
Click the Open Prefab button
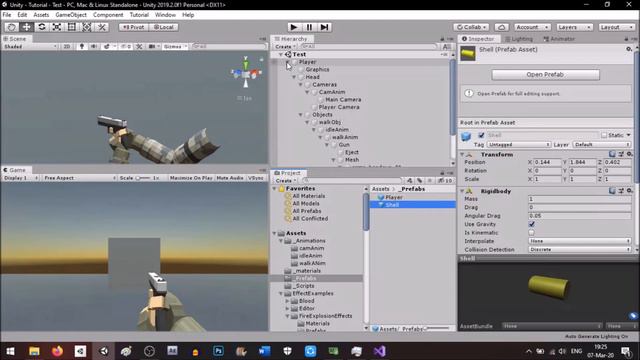(545, 74)
